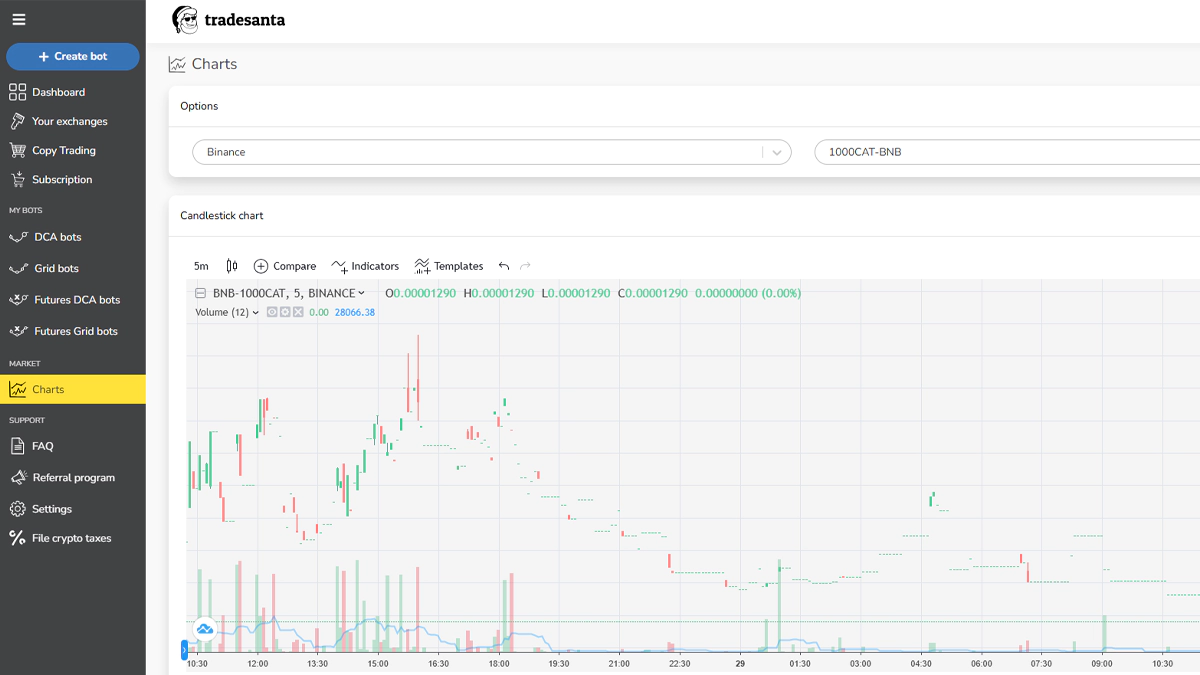Screen dimensions: 1200x675
Task: Click the Referral program megaphone icon
Action: point(17,477)
